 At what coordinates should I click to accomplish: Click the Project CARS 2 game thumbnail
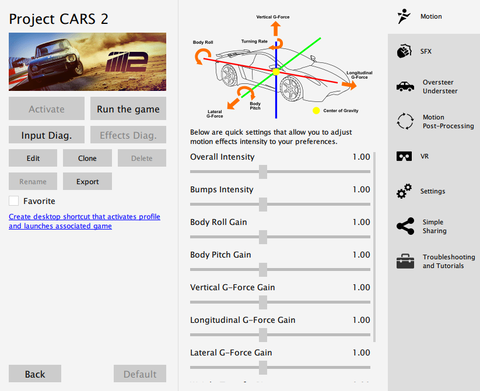coord(87,62)
